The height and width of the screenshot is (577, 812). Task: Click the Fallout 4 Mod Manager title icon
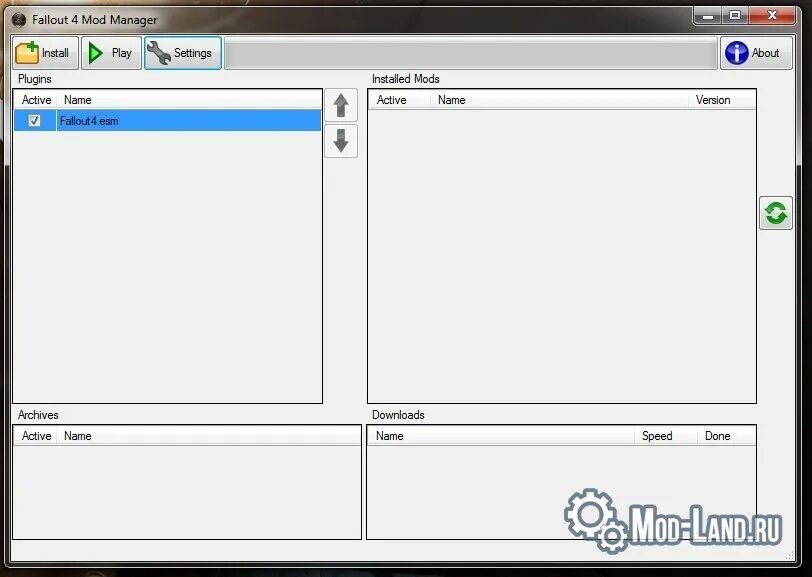tap(19, 20)
